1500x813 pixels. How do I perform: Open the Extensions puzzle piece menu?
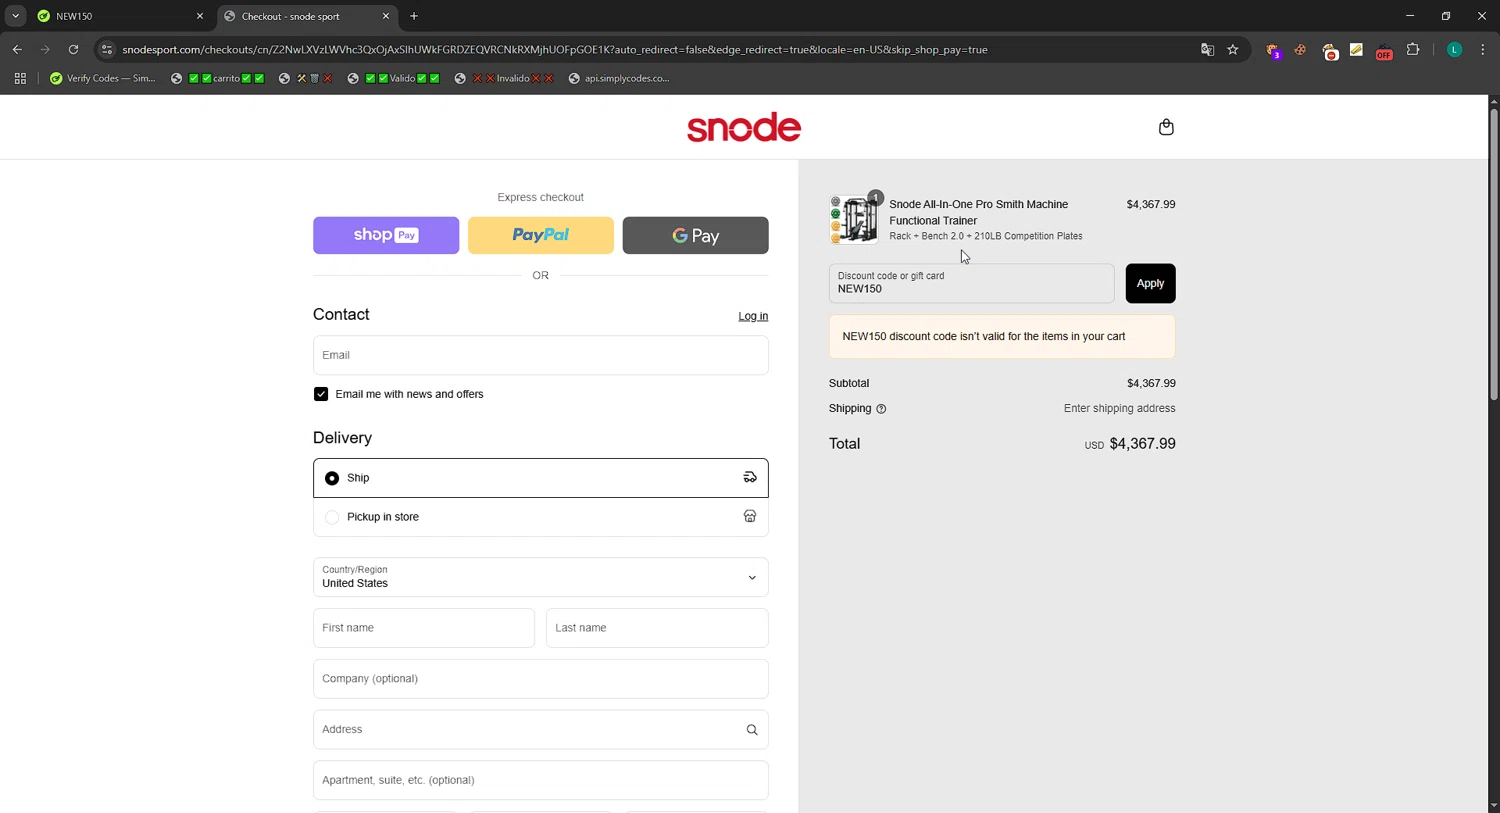point(1413,49)
